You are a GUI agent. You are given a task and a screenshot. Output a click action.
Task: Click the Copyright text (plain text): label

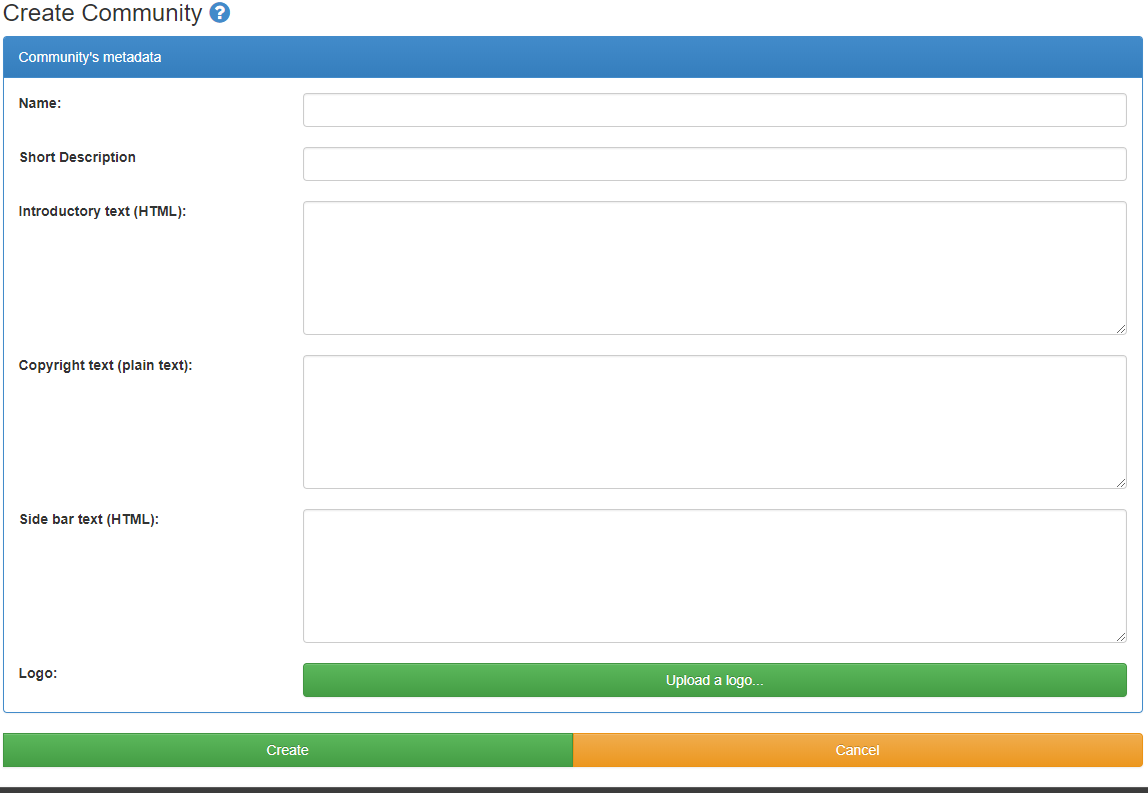pos(105,365)
